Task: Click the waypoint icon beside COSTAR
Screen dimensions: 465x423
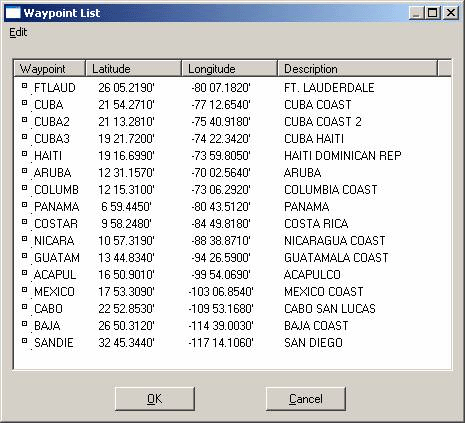Action: (x=24, y=222)
